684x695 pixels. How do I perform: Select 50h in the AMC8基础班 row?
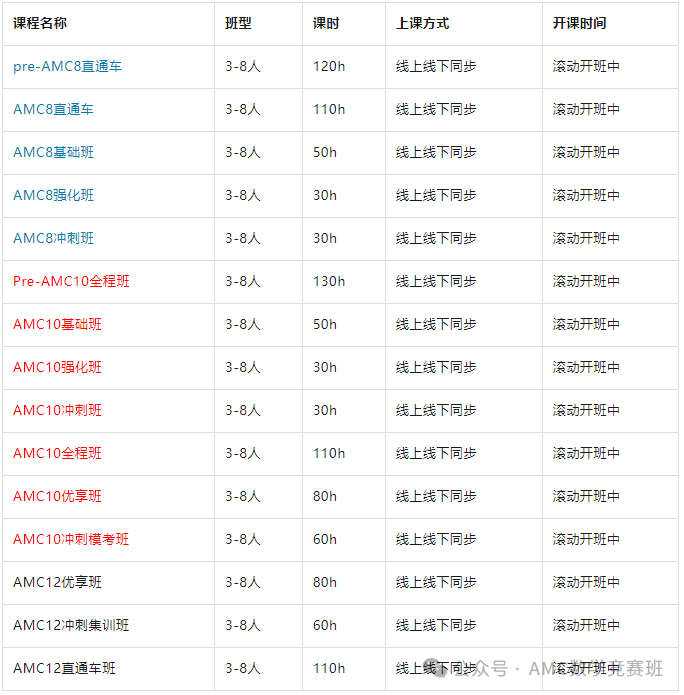click(325, 152)
